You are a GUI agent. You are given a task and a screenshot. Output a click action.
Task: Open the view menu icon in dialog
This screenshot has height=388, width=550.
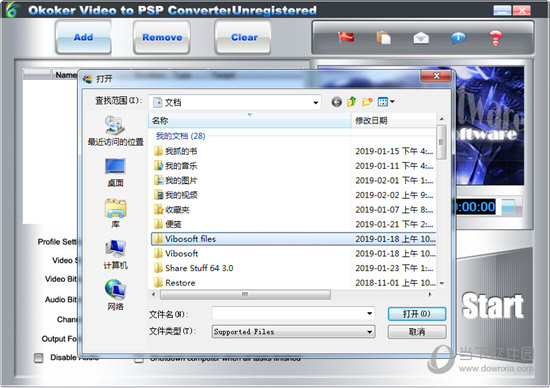pyautogui.click(x=386, y=102)
